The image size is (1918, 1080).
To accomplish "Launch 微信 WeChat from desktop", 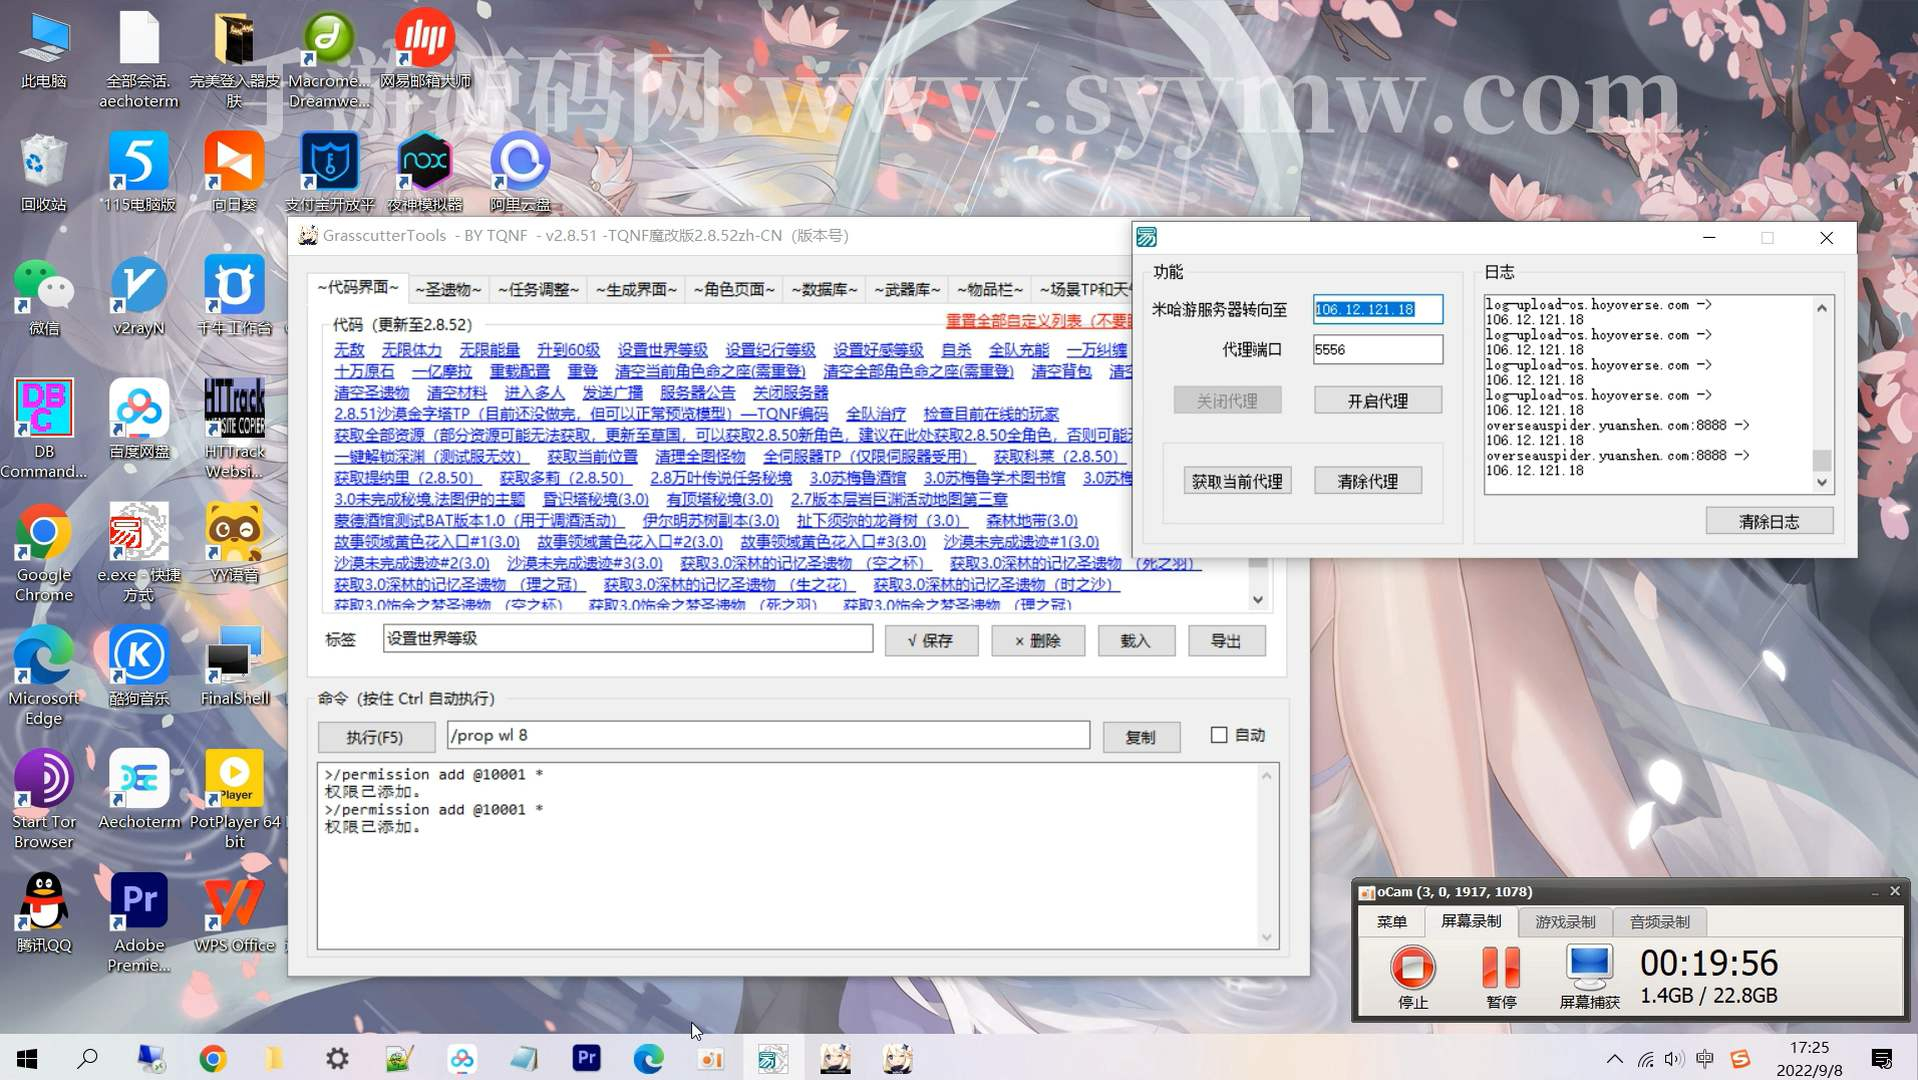I will click(44, 296).
